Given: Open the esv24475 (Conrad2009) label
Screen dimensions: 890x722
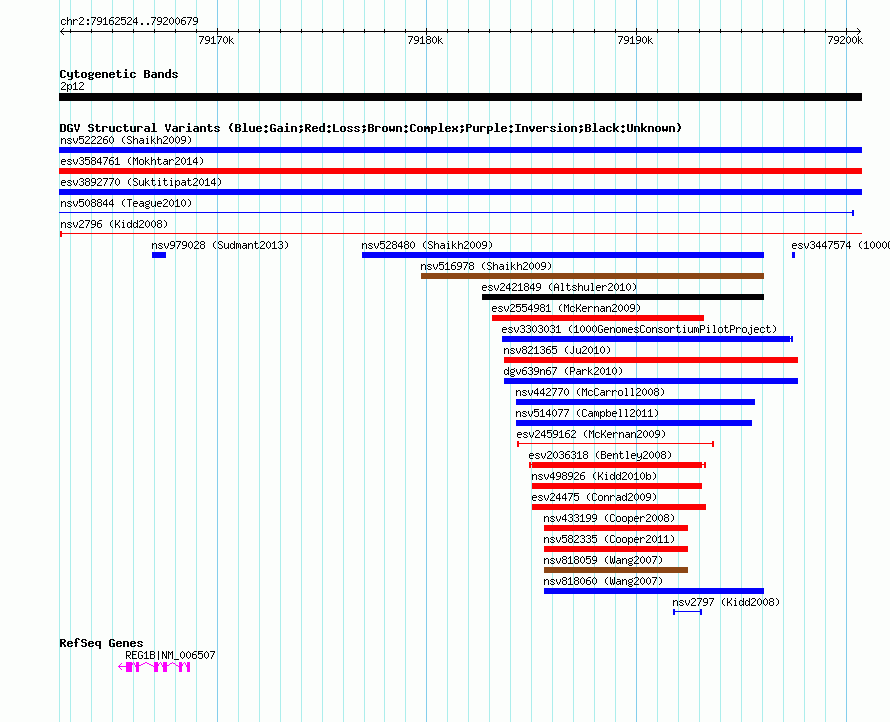Looking at the screenshot, I should click(594, 497).
